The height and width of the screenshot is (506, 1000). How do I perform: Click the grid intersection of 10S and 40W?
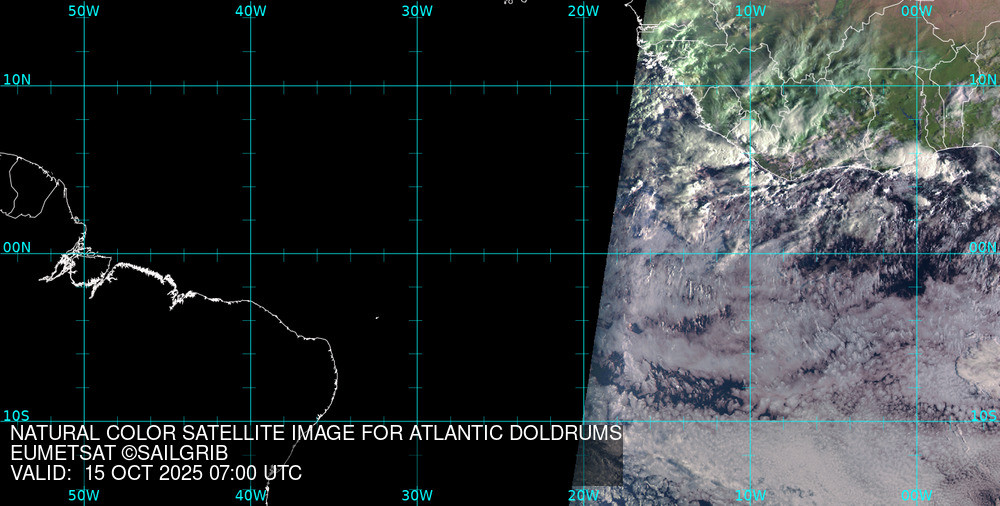click(251, 421)
